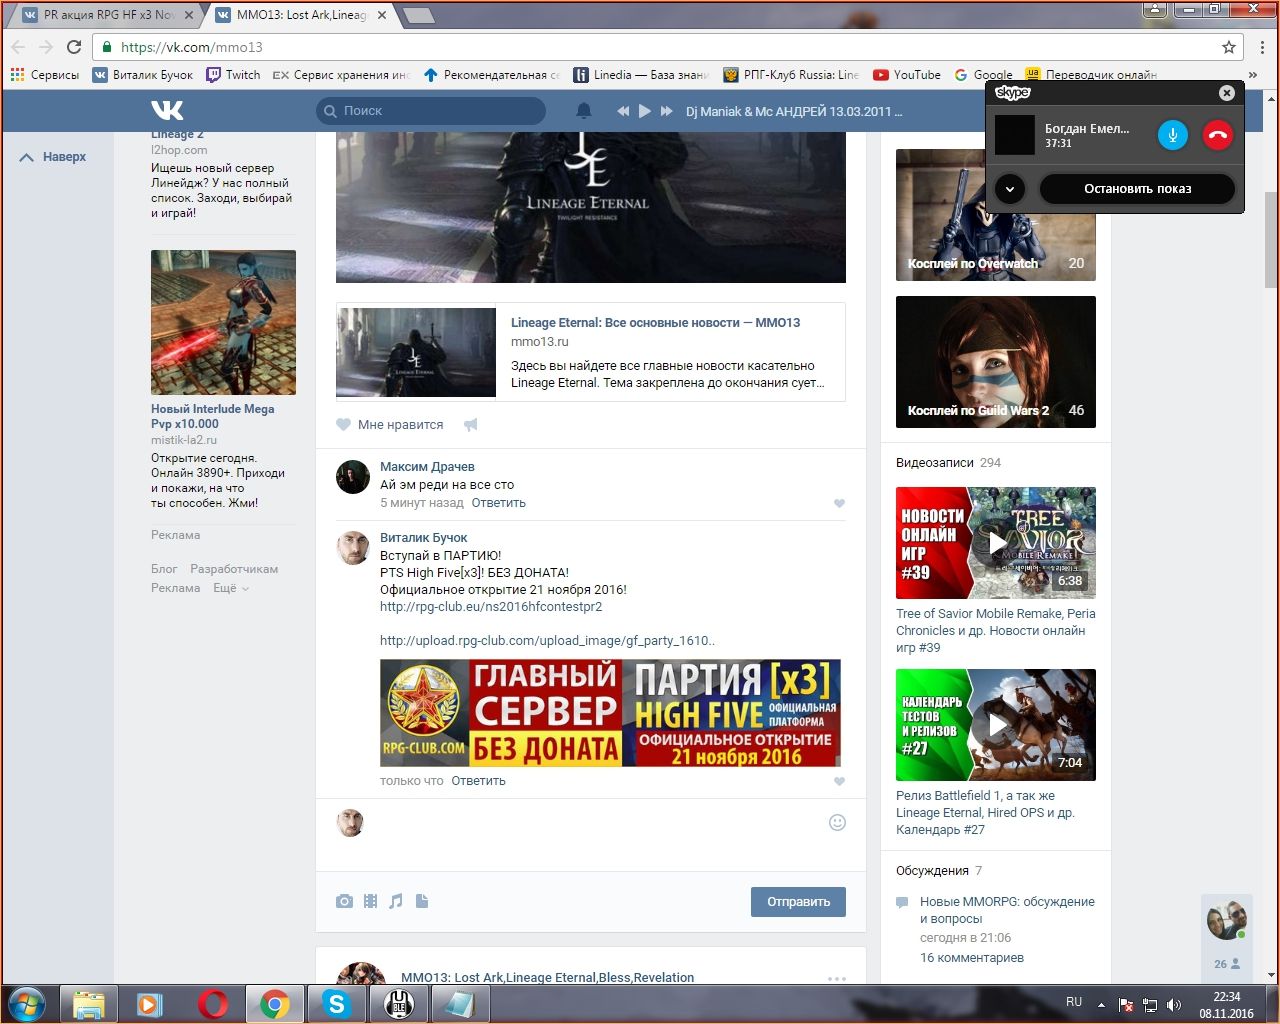This screenshot has width=1280, height=1024.
Task: Stop screen sharing with Остановить показ
Action: [1137, 189]
